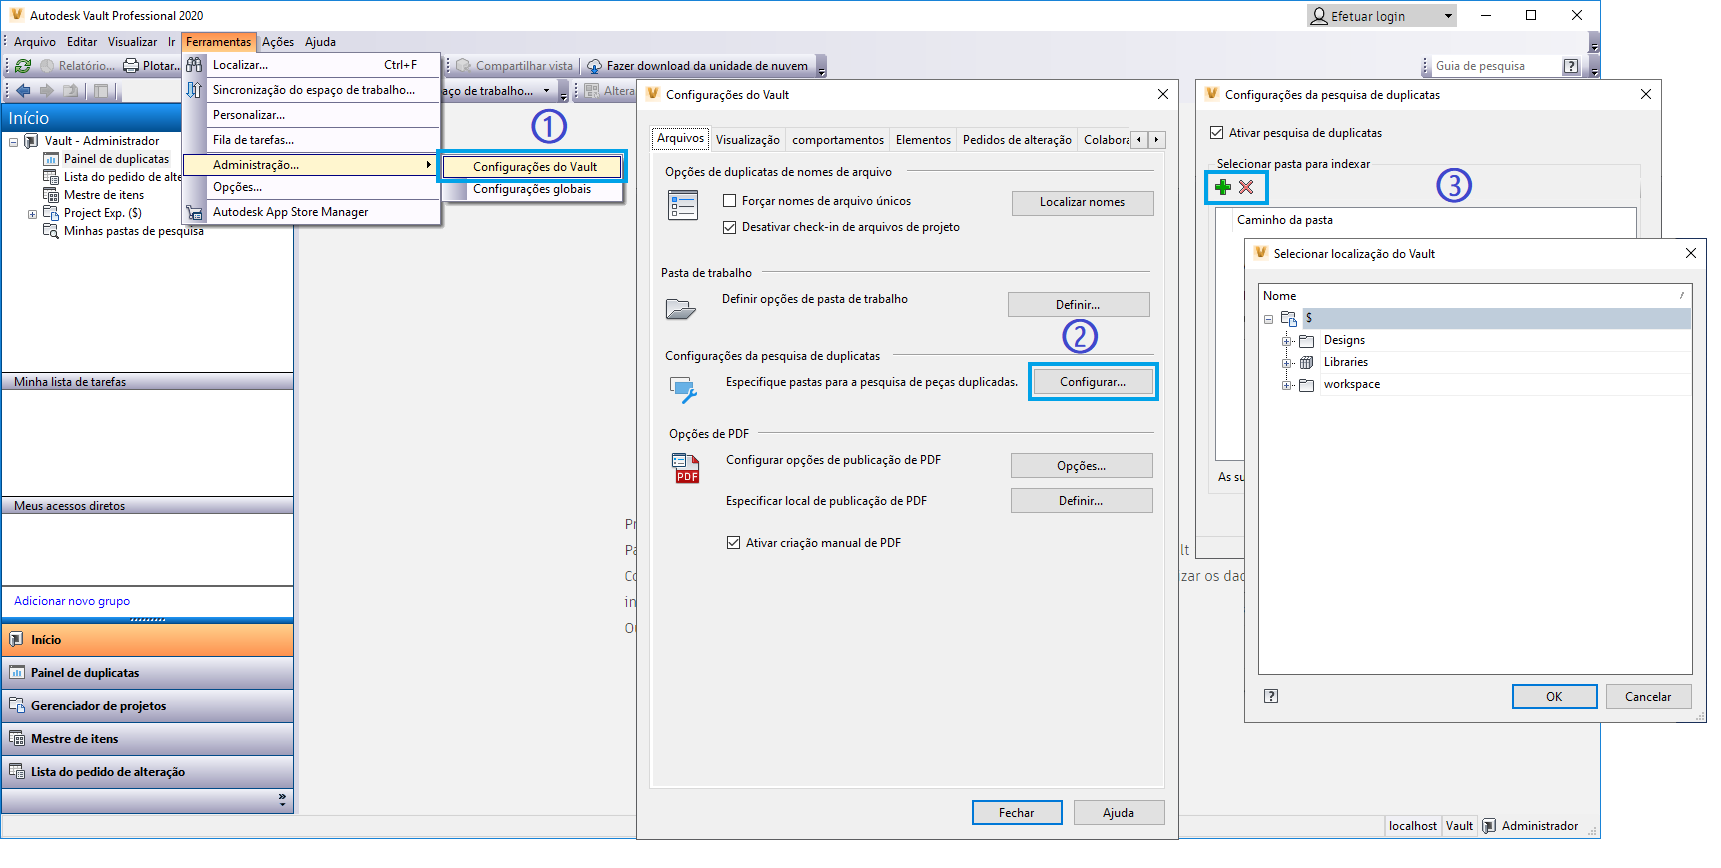Click the Vault - Administrador server icon
Viewport: 1721px width, 868px height.
pos(32,141)
